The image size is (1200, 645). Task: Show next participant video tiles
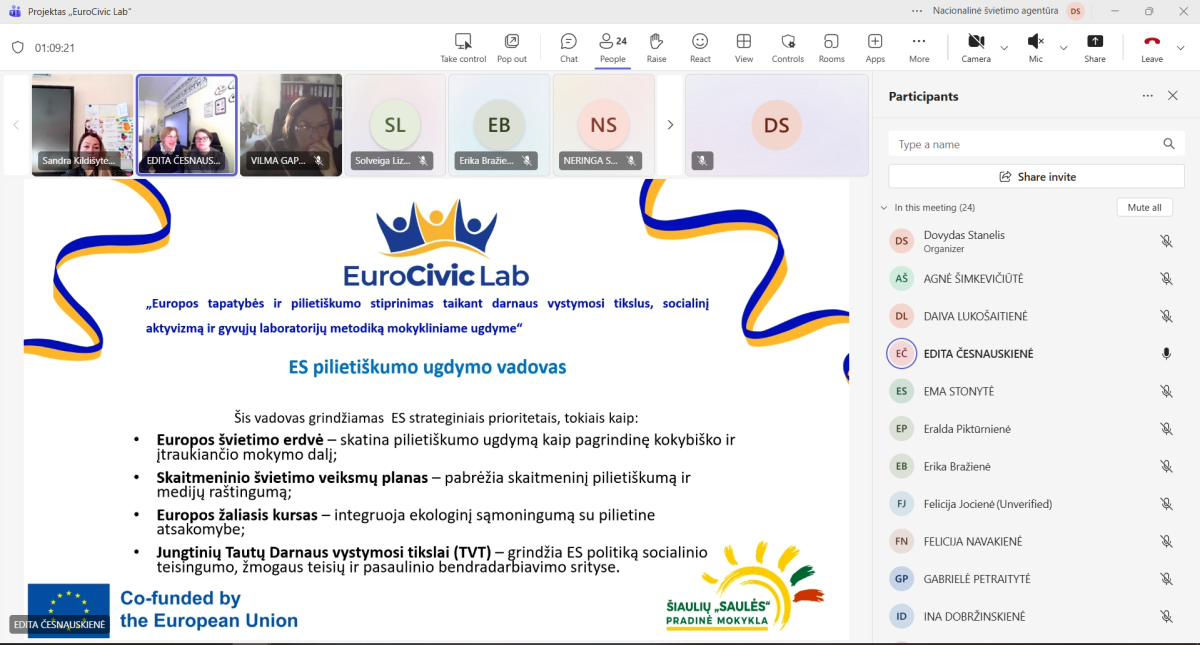point(670,125)
